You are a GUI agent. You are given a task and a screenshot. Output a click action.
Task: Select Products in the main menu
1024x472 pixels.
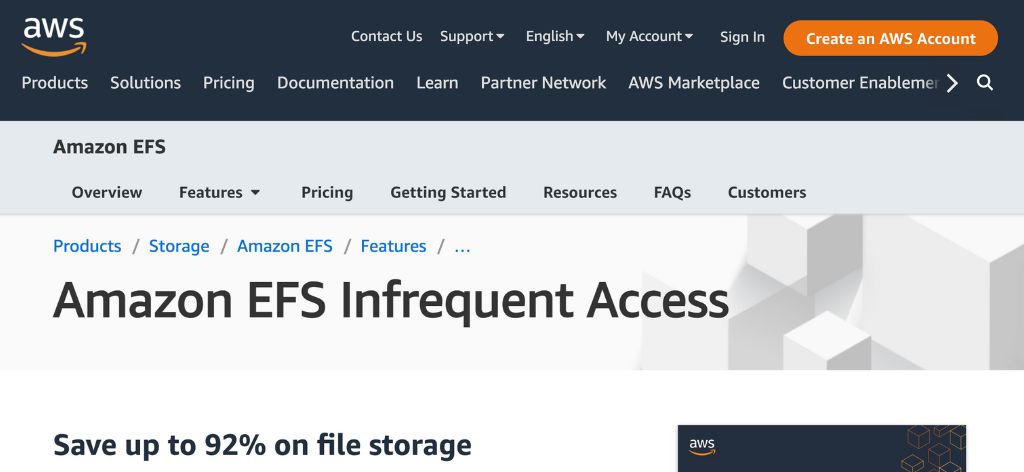pos(55,83)
